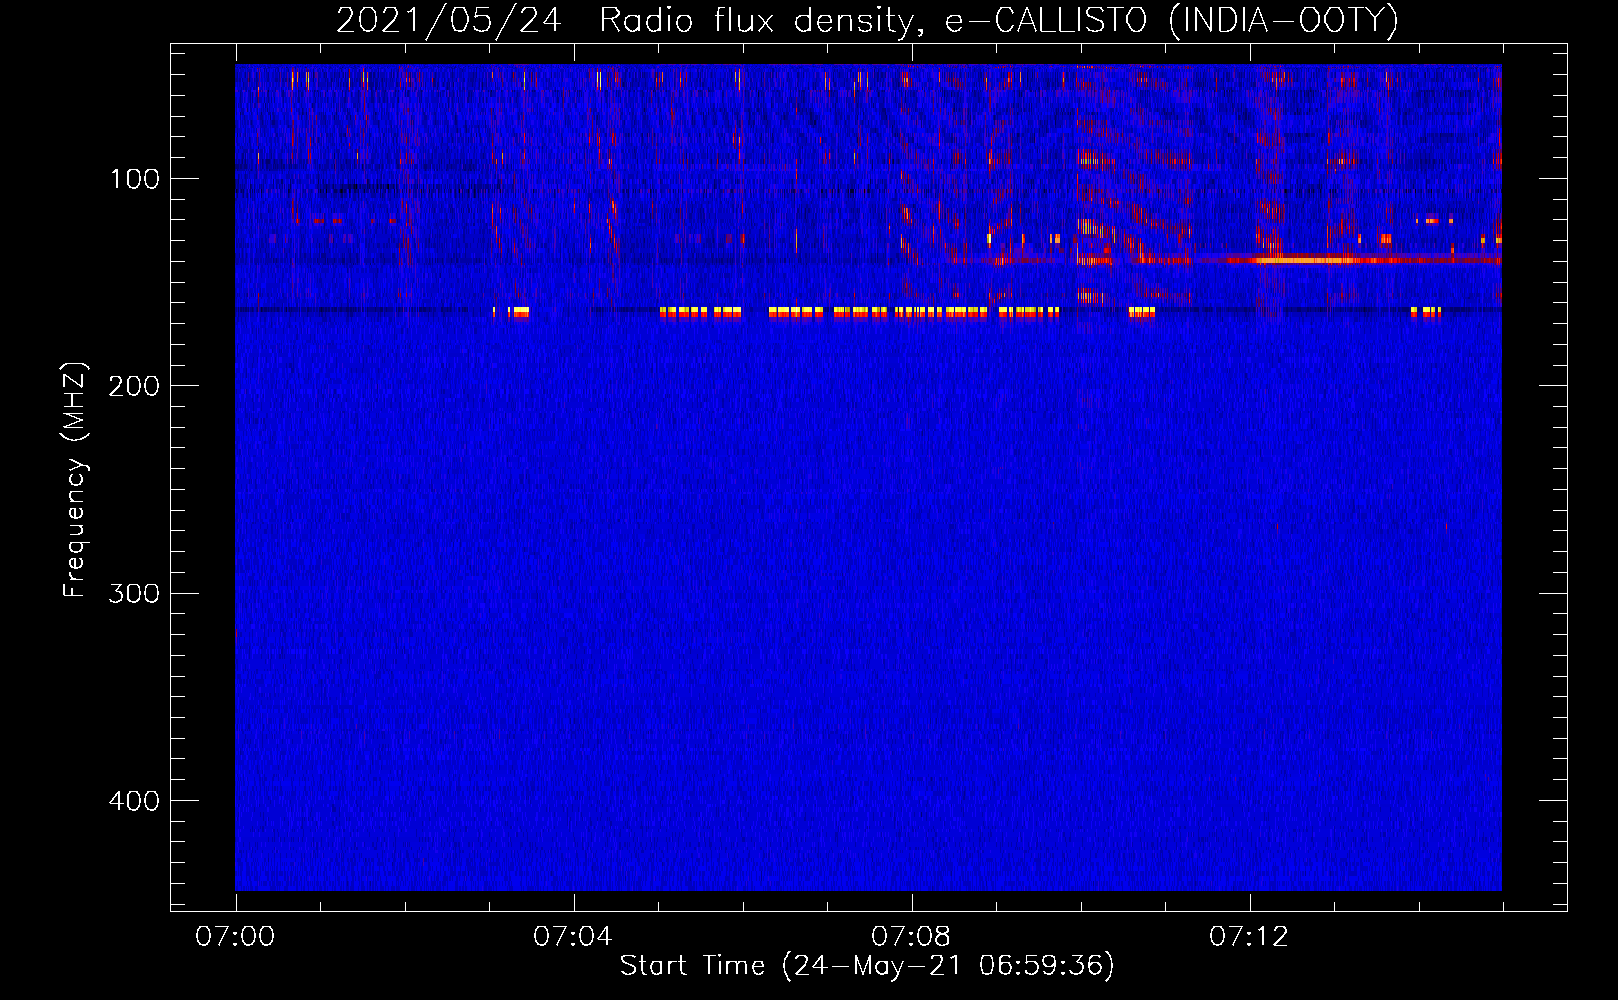
Task: Click the '07:00' time tick label
Action: [235, 936]
